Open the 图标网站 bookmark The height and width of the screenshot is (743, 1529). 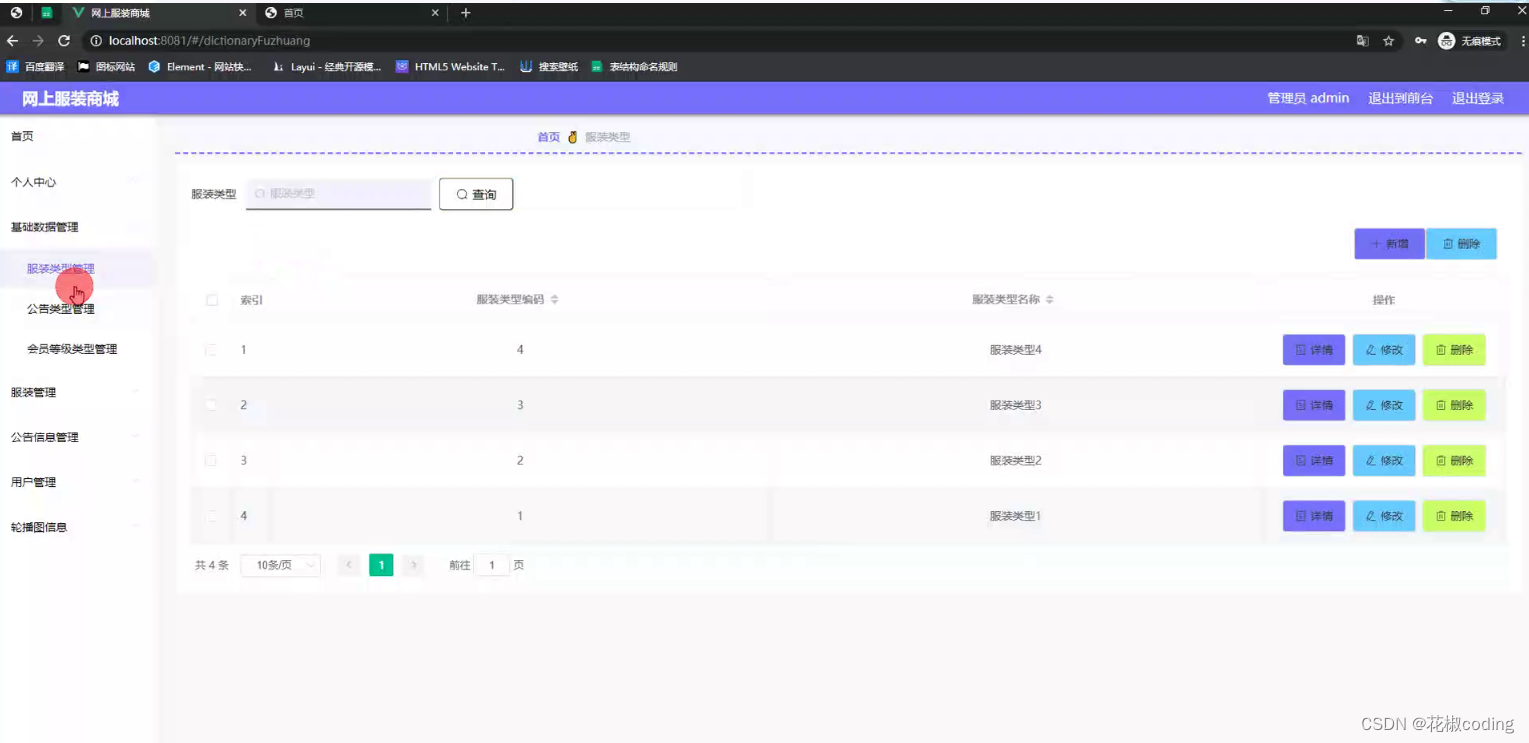click(x=106, y=67)
